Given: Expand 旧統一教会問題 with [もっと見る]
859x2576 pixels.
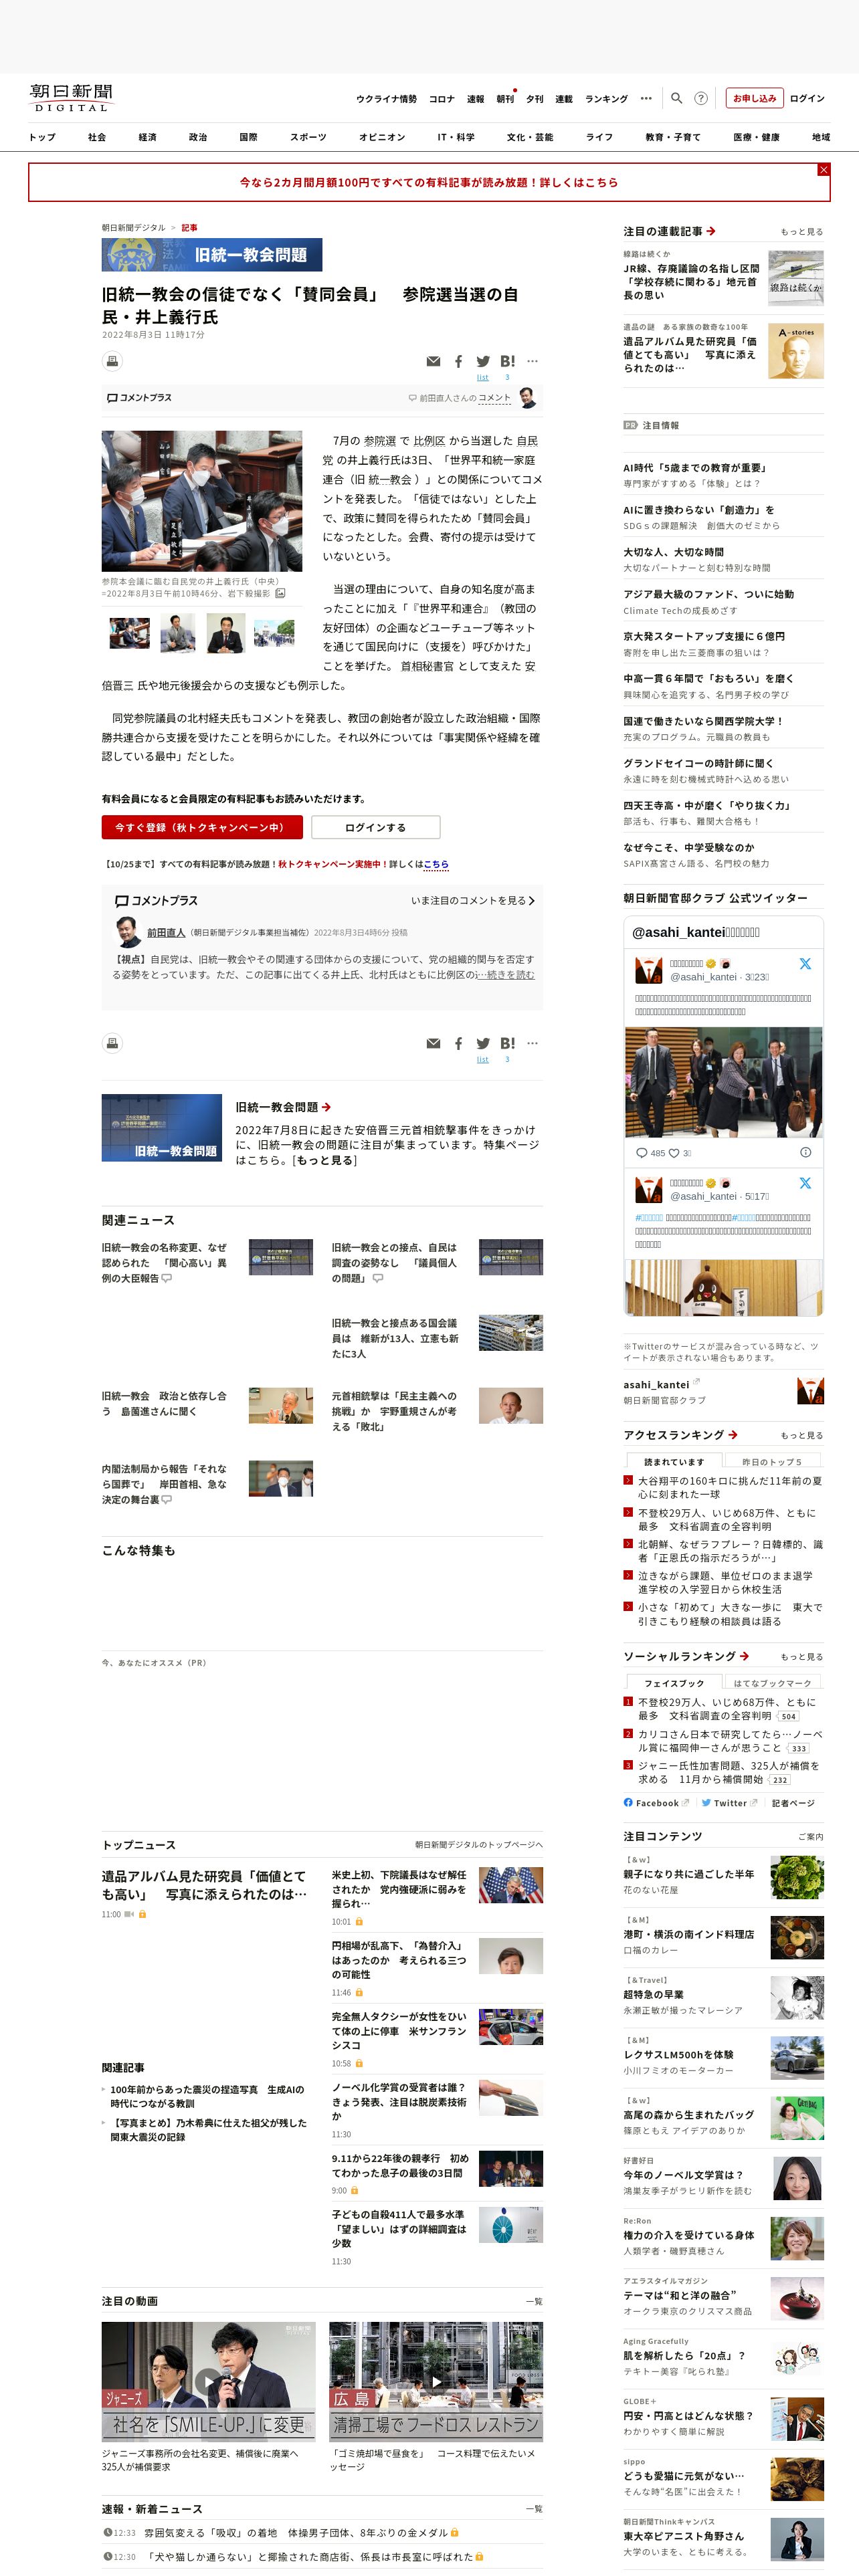Looking at the screenshot, I should click(324, 1160).
